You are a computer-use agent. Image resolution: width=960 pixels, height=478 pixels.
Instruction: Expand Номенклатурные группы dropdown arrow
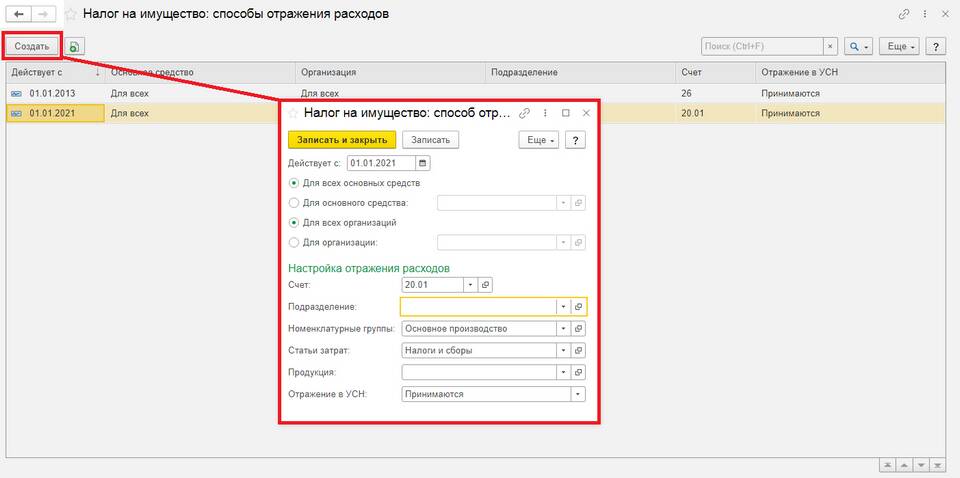(x=564, y=329)
